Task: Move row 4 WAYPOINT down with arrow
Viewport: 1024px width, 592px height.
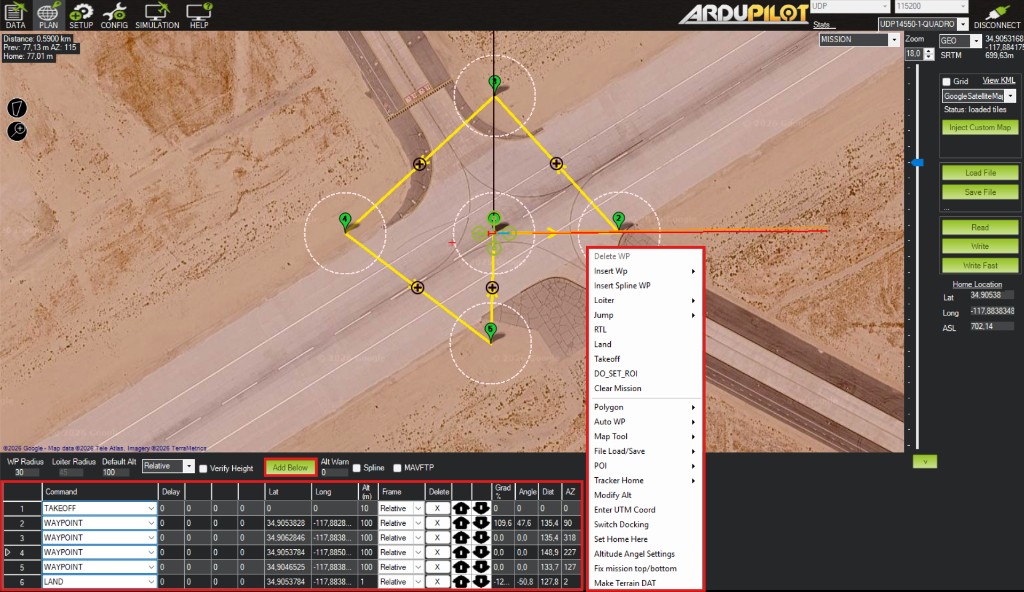Action: pos(481,552)
